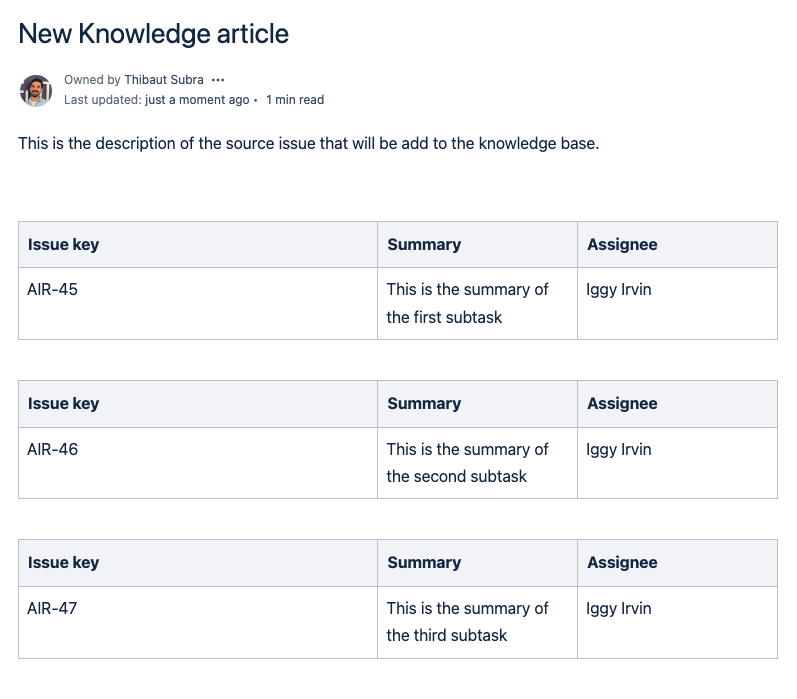Click Iggy Irvin in the AIR-46 row
The image size is (797, 699).
[x=619, y=449]
